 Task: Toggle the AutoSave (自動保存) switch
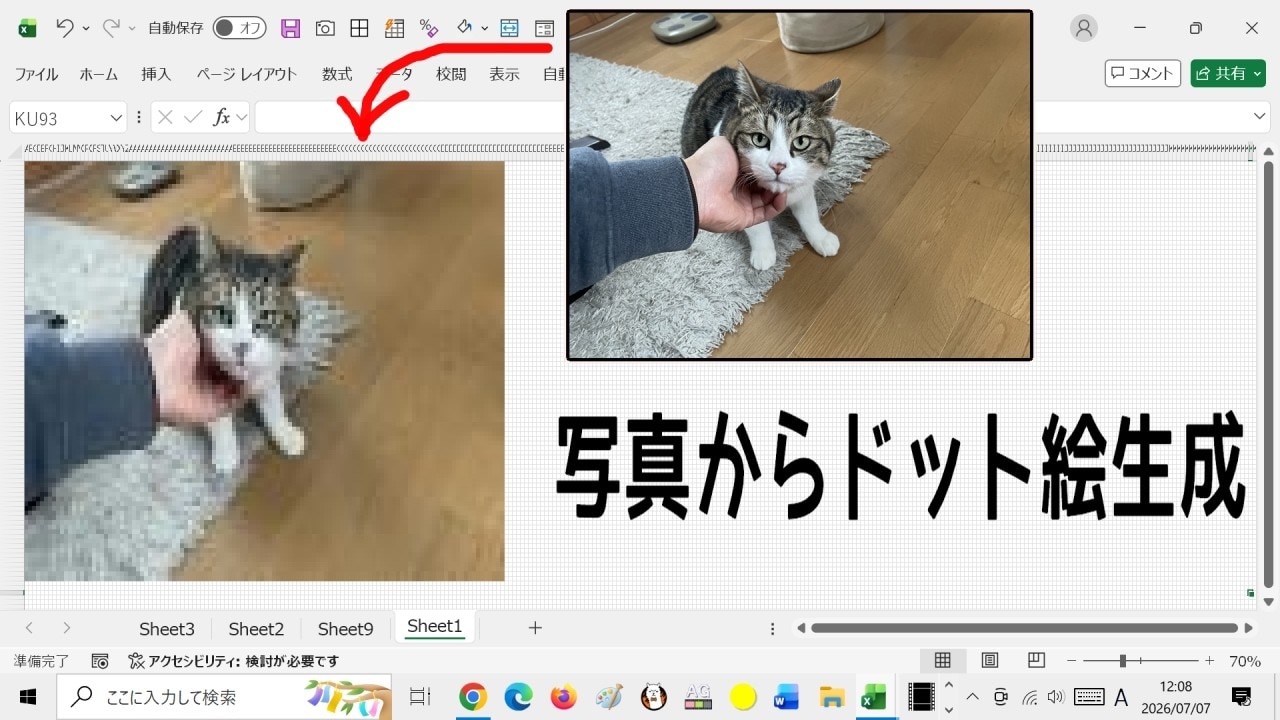pyautogui.click(x=240, y=28)
